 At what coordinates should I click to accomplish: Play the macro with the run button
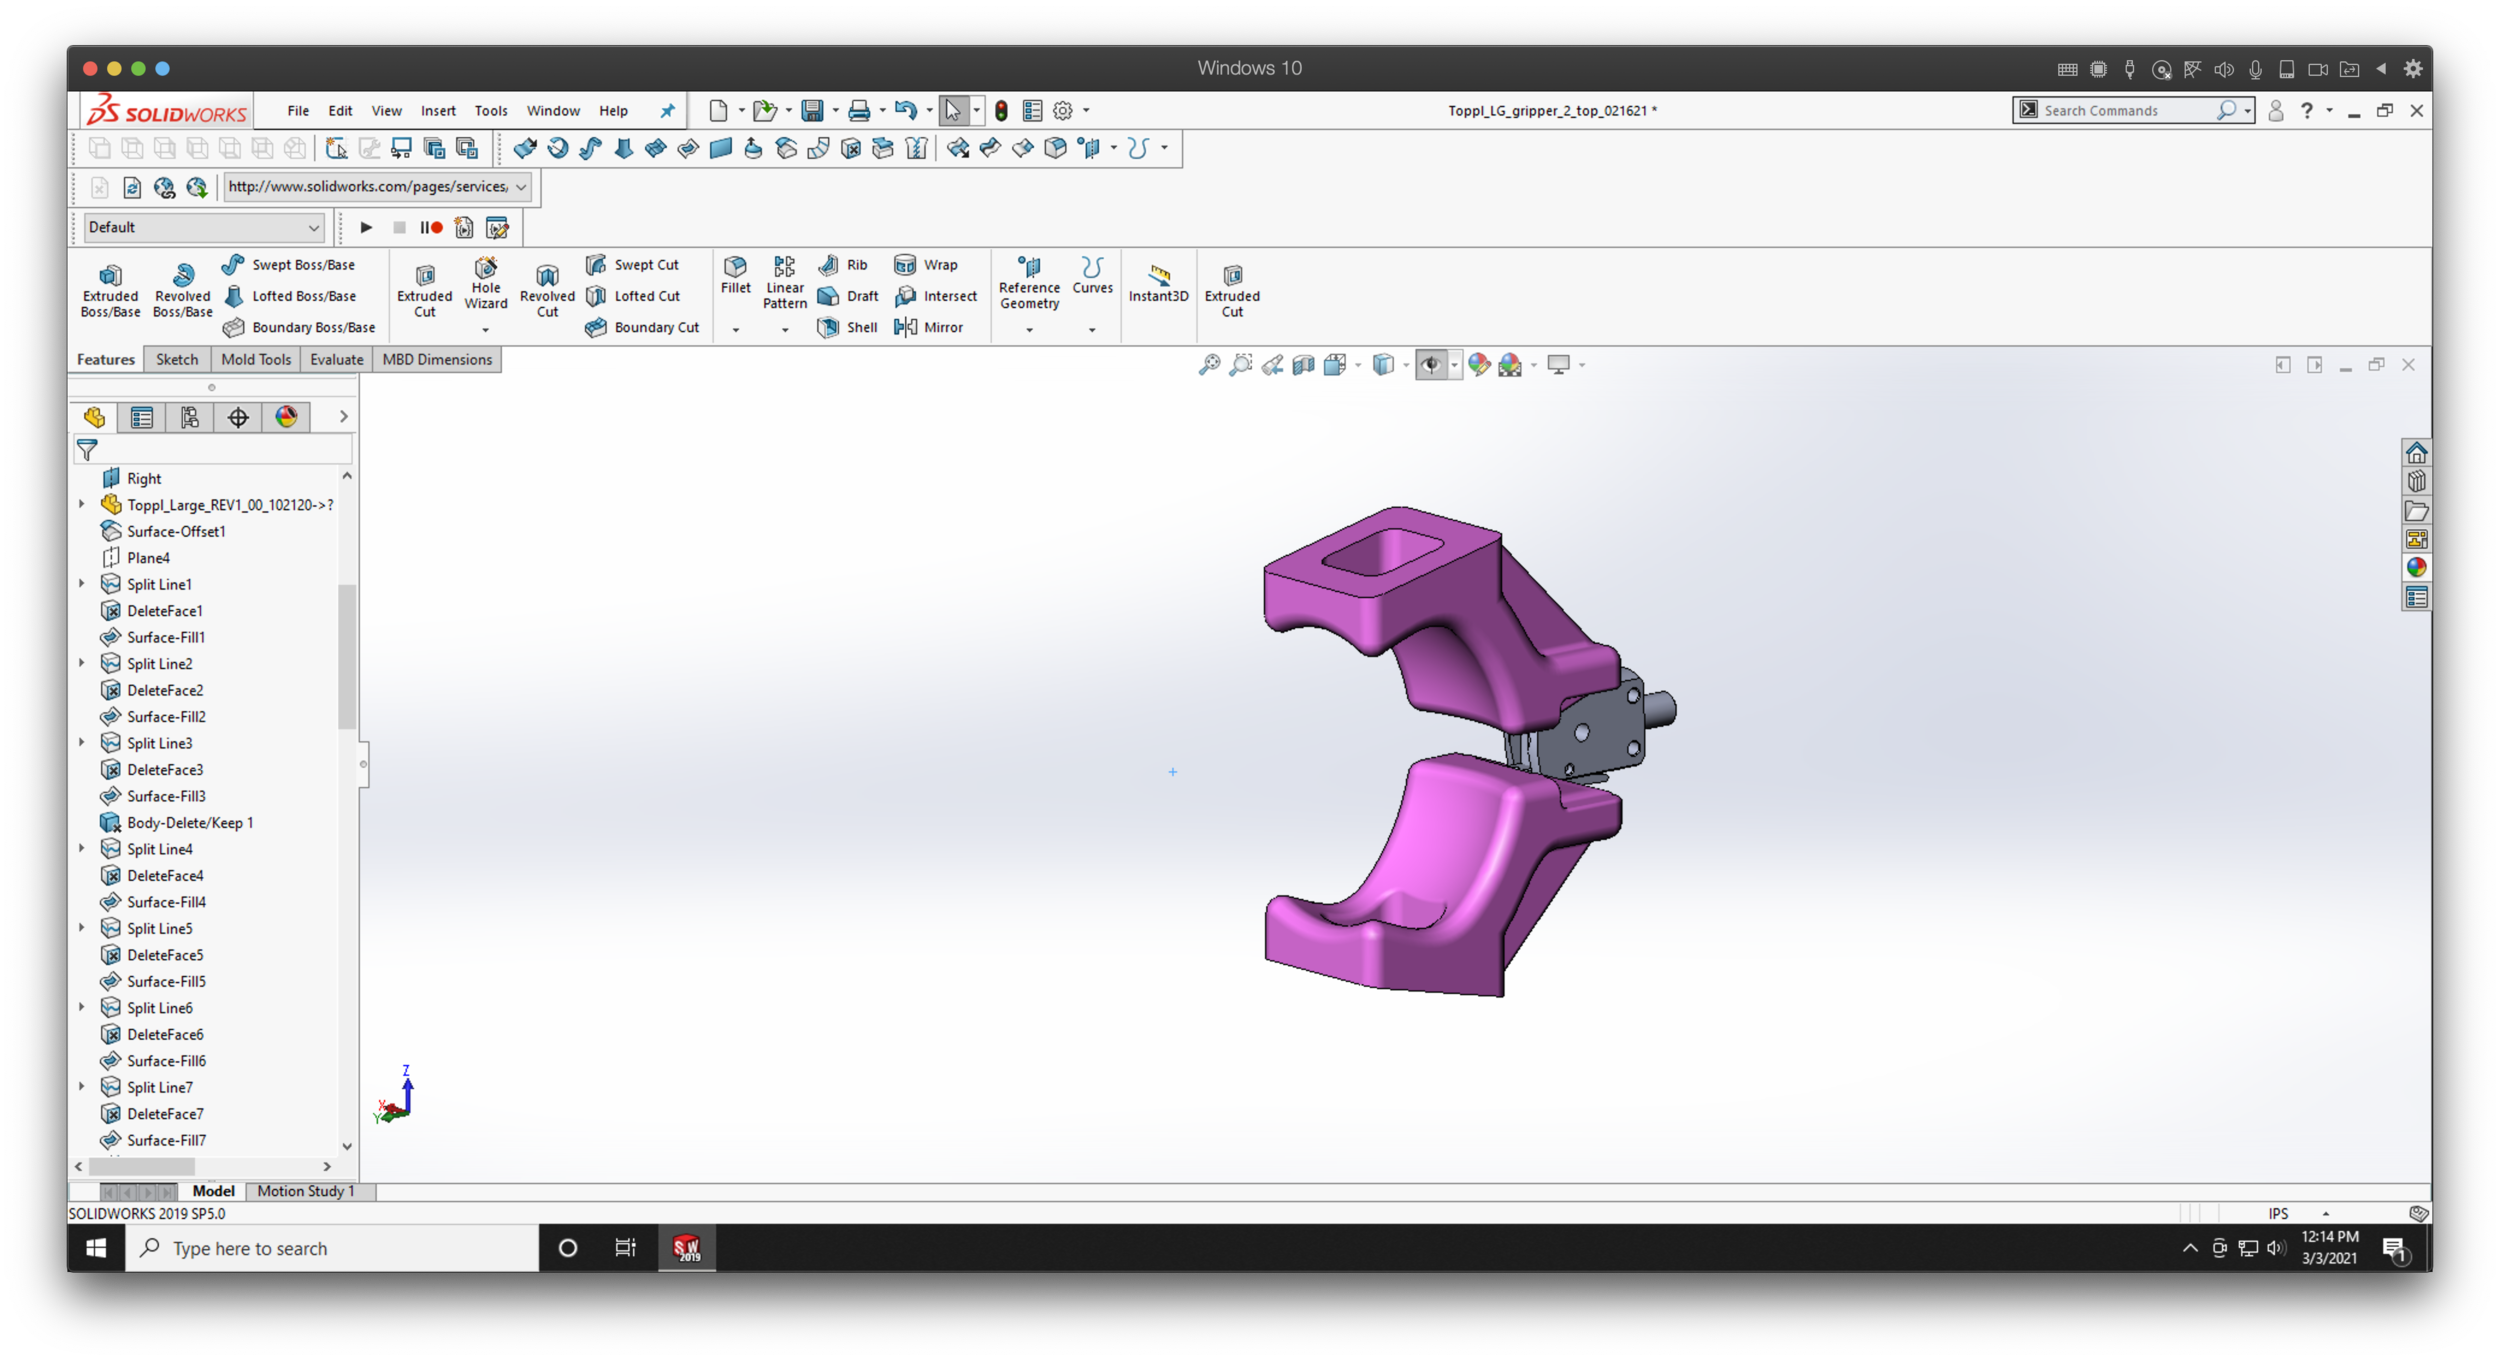[x=366, y=228]
